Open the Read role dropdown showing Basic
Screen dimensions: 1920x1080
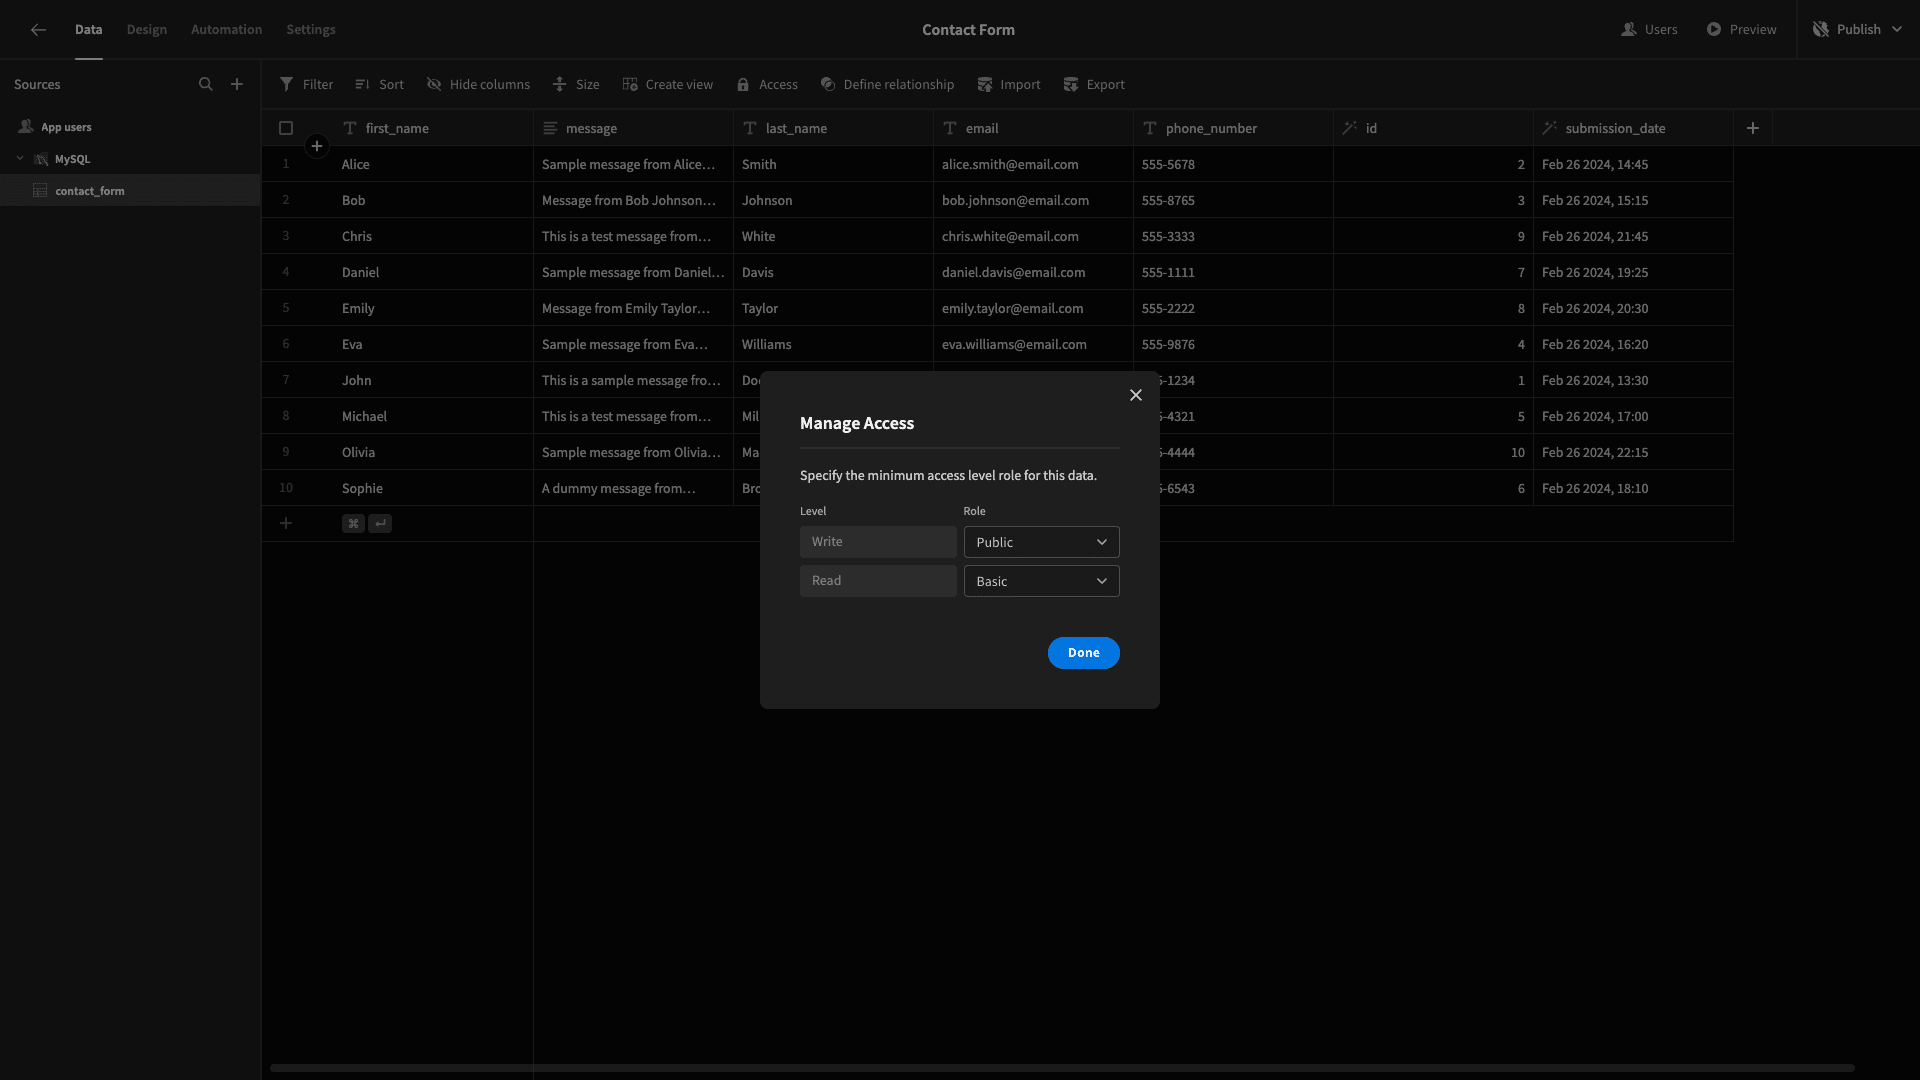coord(1041,581)
